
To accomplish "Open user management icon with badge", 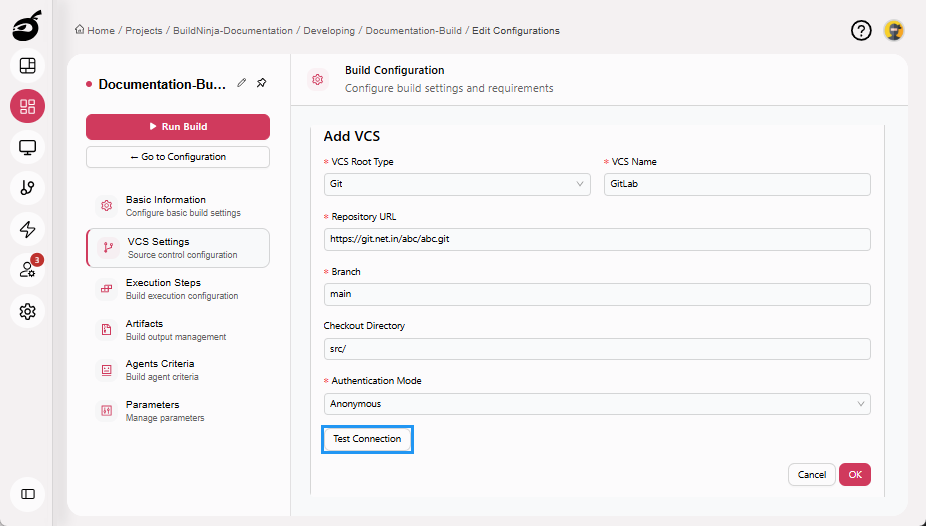I will [27, 270].
